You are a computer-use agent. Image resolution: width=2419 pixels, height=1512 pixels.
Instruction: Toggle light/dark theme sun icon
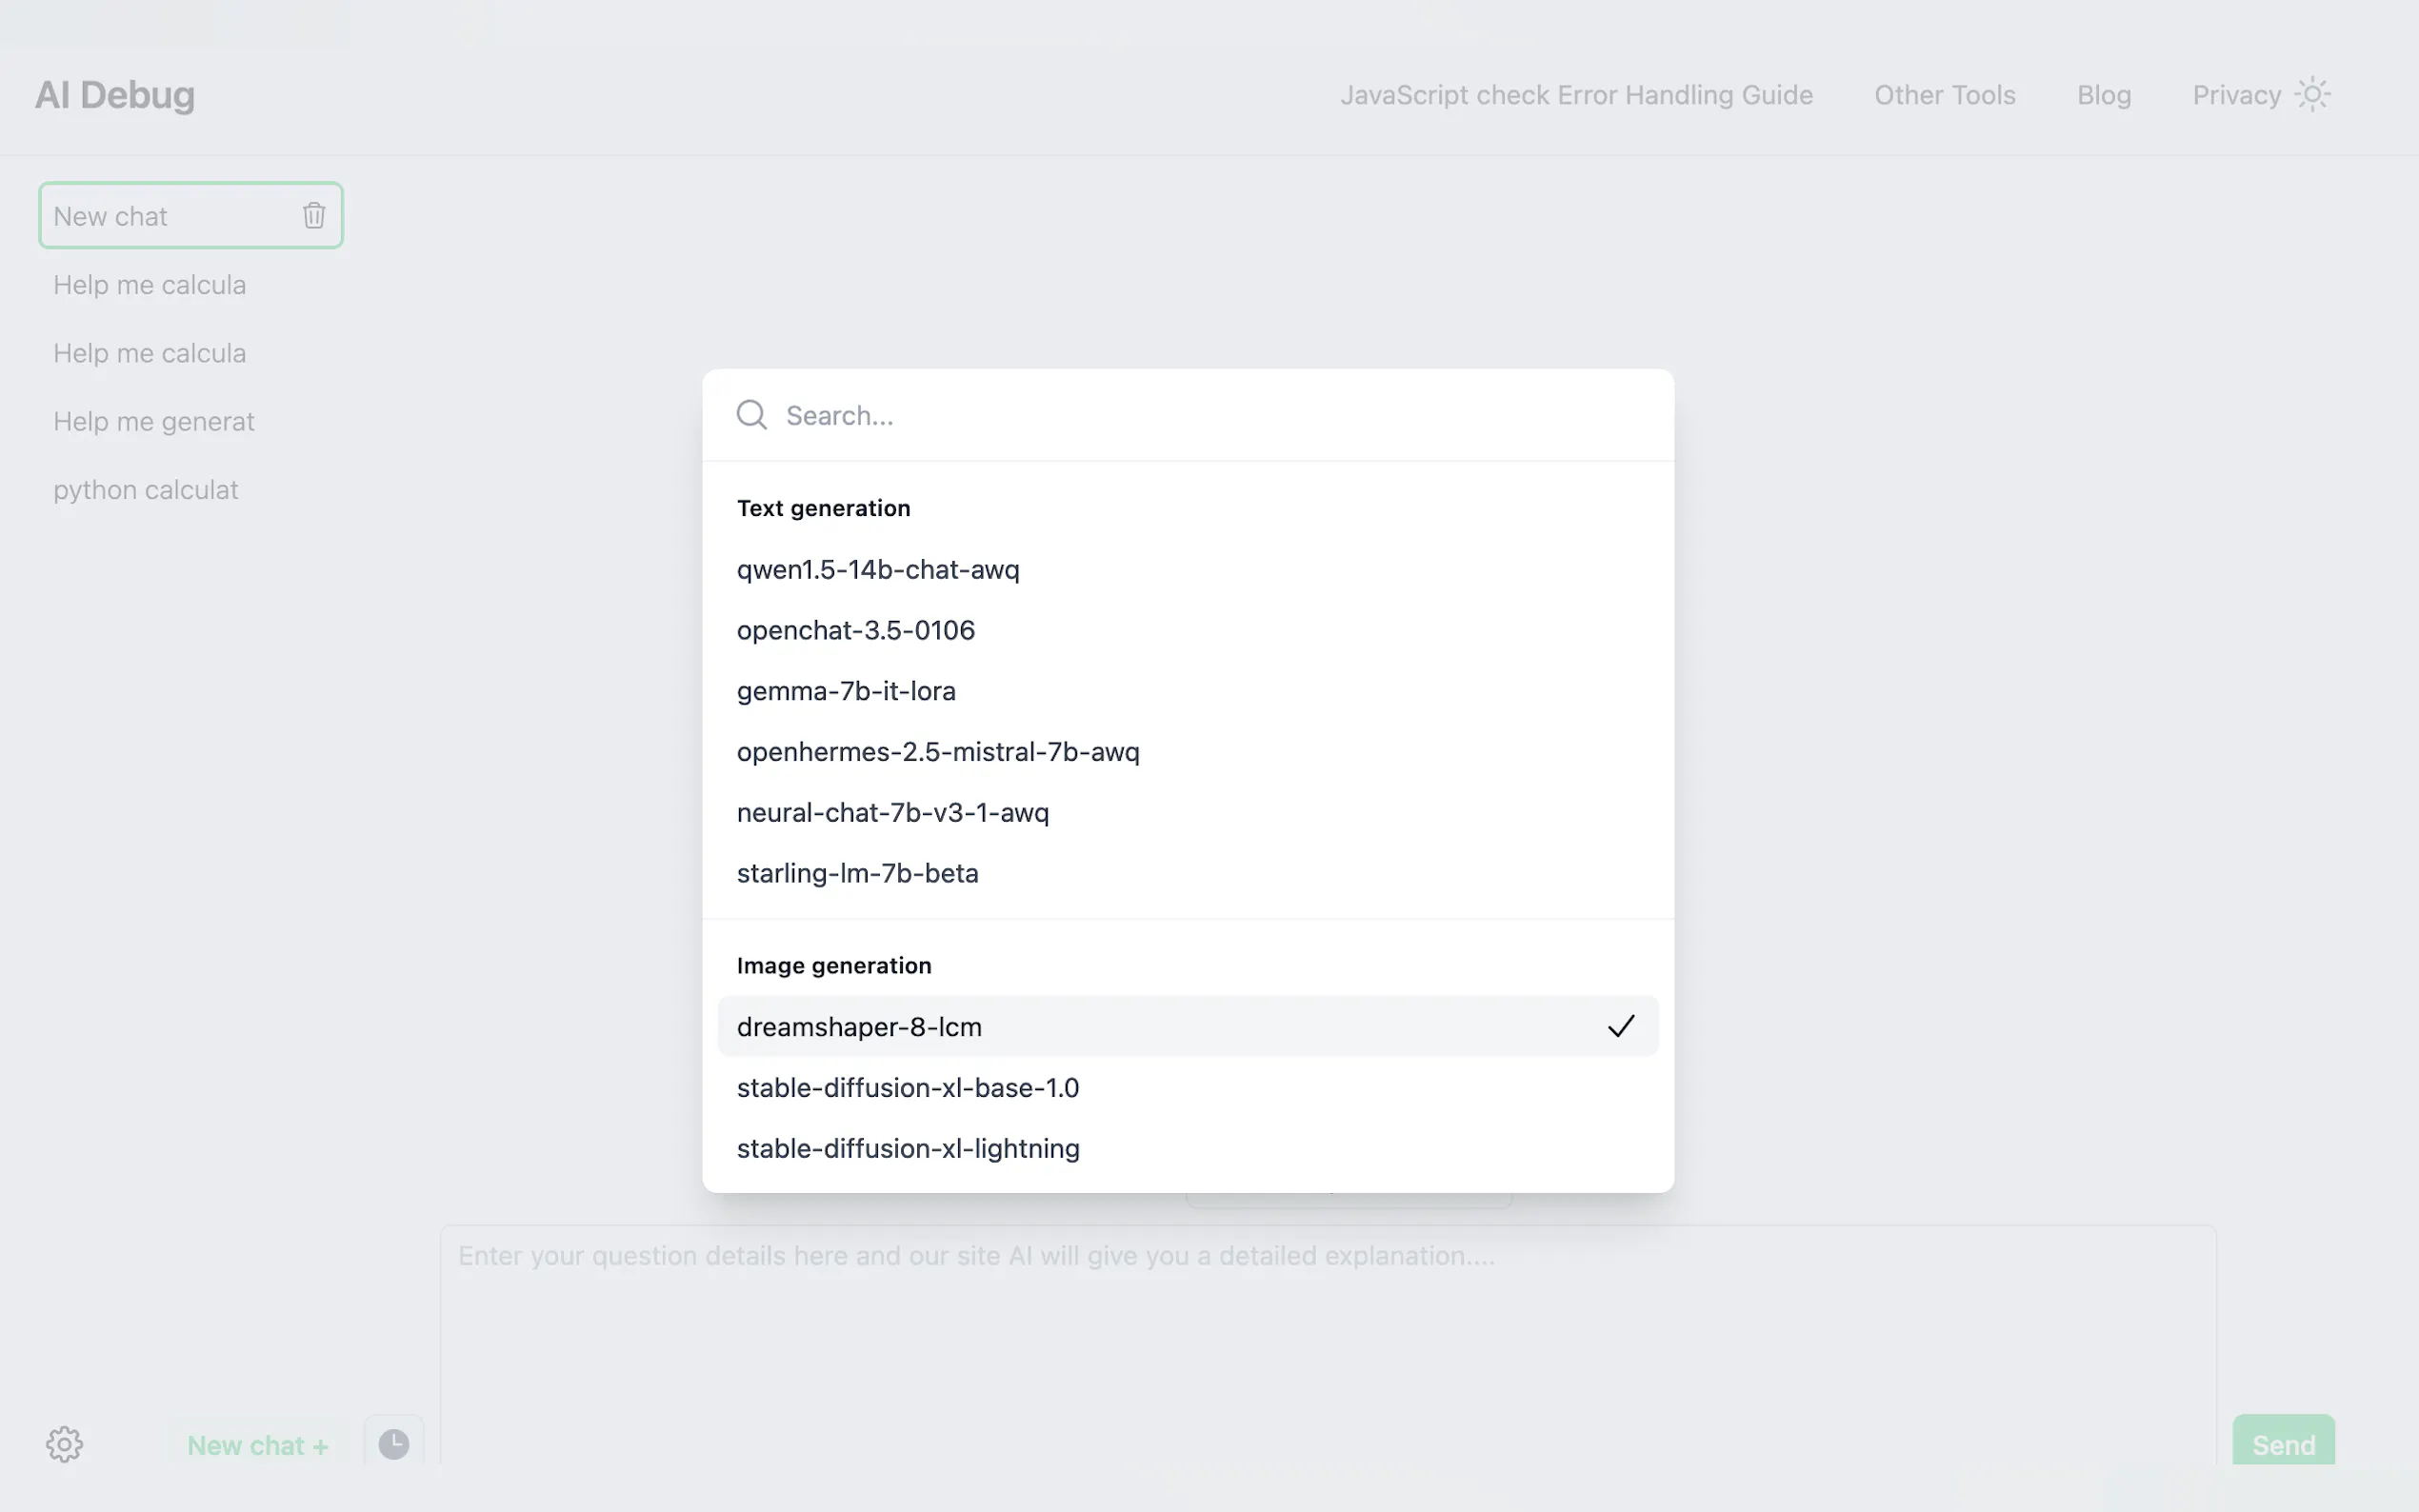(x=2312, y=95)
